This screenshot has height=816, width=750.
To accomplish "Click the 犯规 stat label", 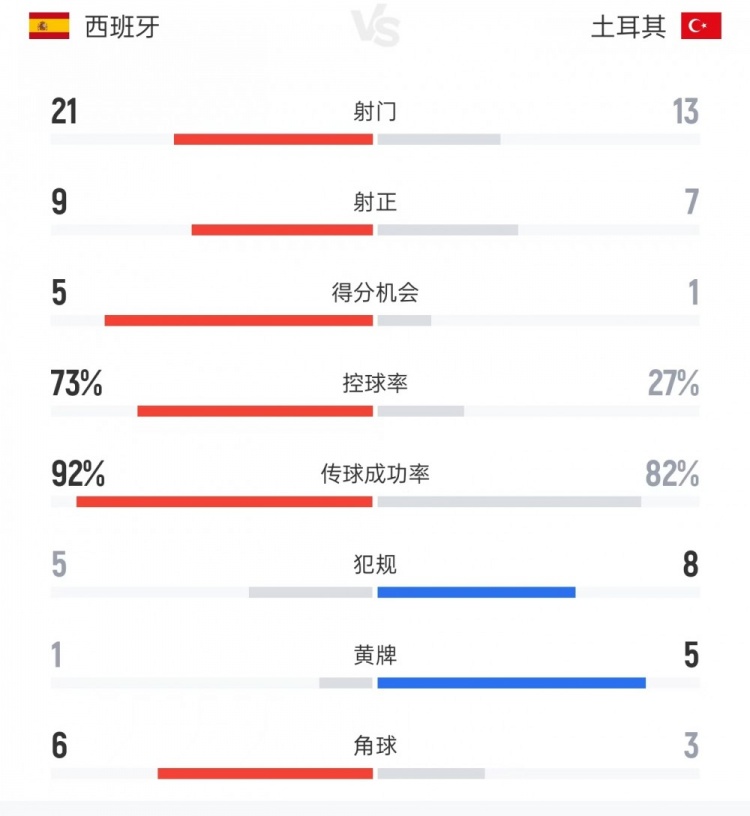I will (375, 565).
